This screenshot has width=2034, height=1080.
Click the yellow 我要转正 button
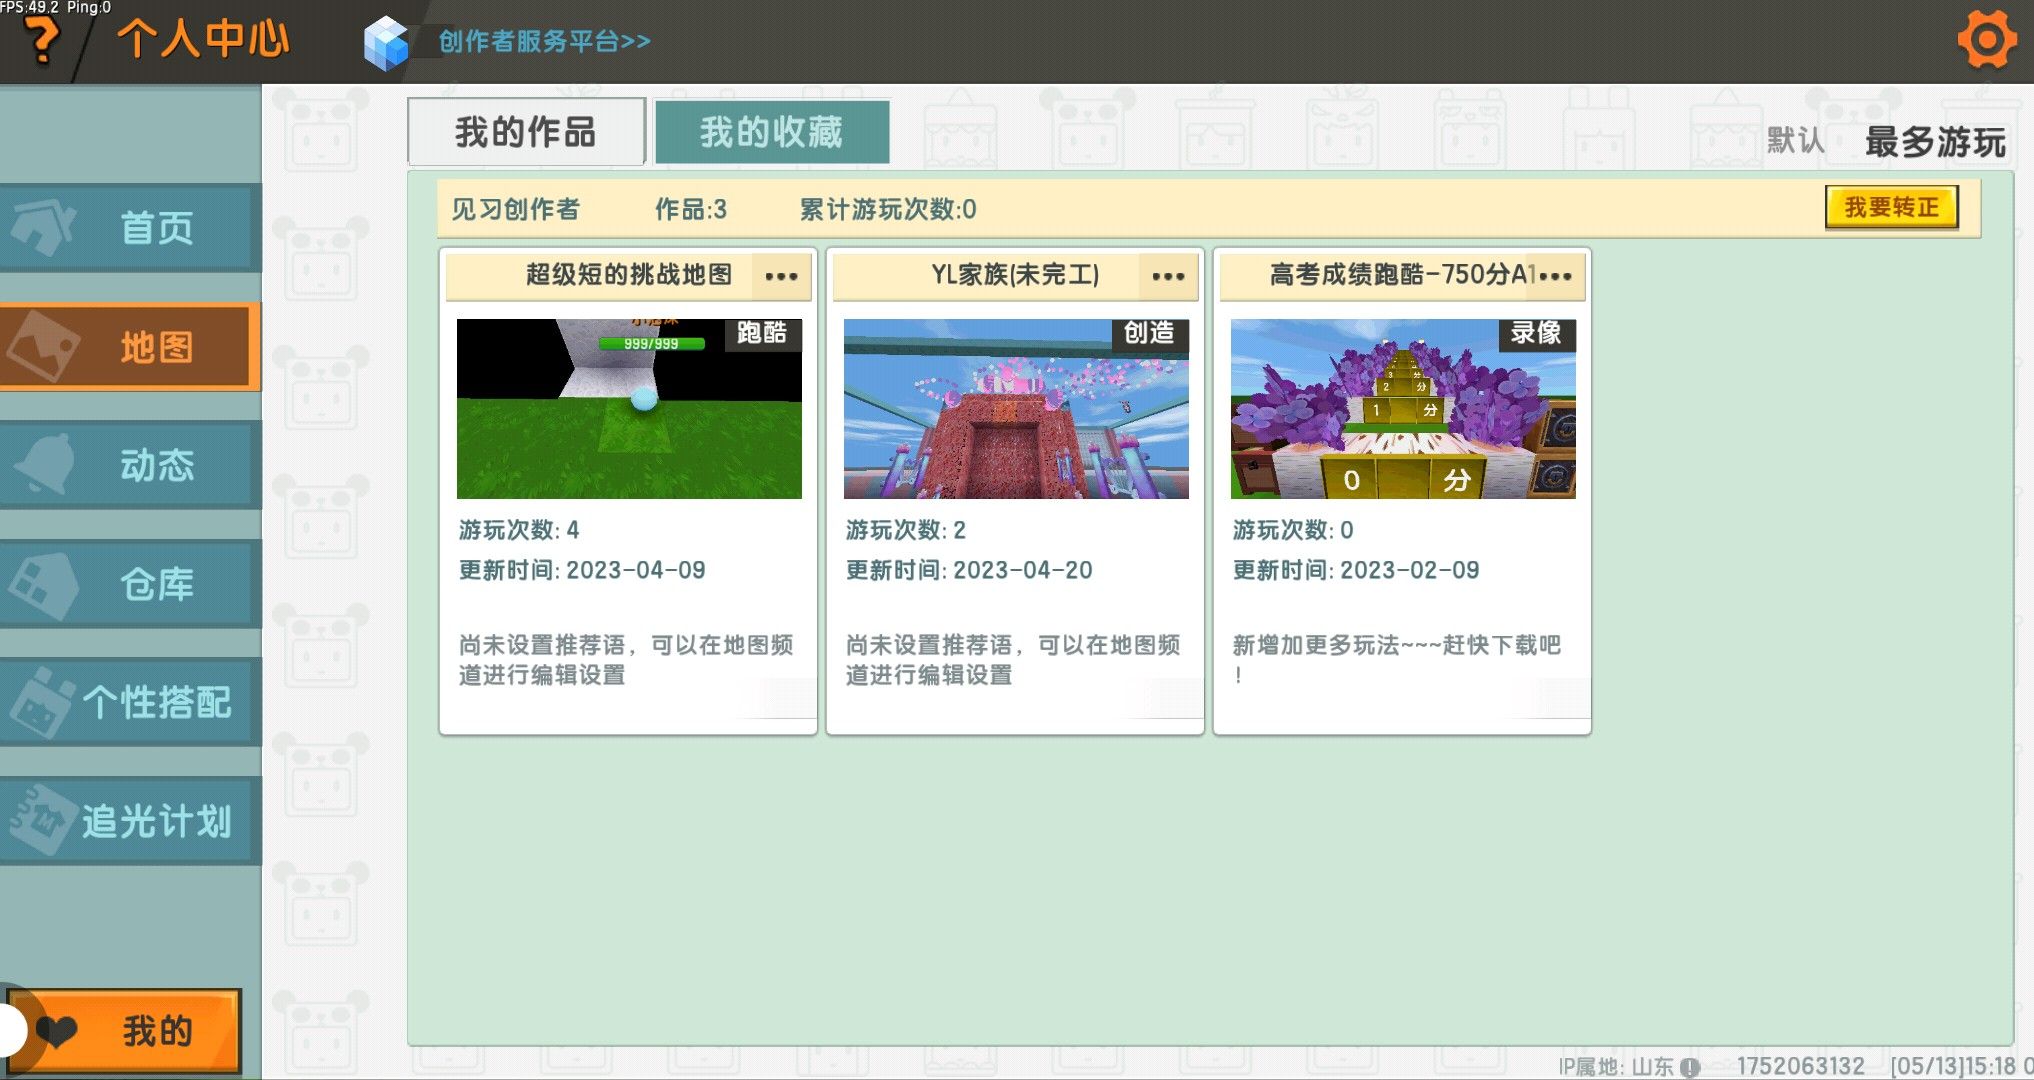[x=1890, y=208]
